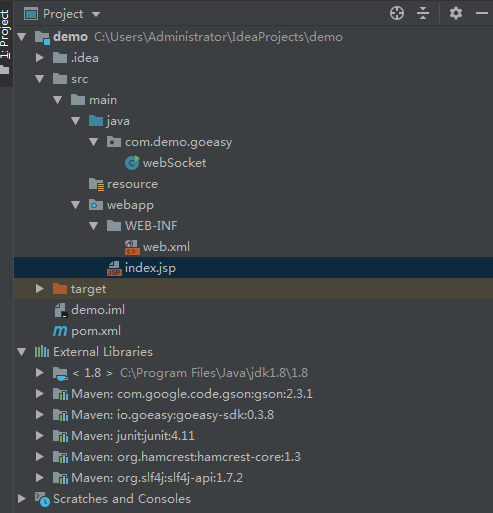The image size is (493, 513).
Task: Open the Project panel settings gear
Action: pos(456,14)
